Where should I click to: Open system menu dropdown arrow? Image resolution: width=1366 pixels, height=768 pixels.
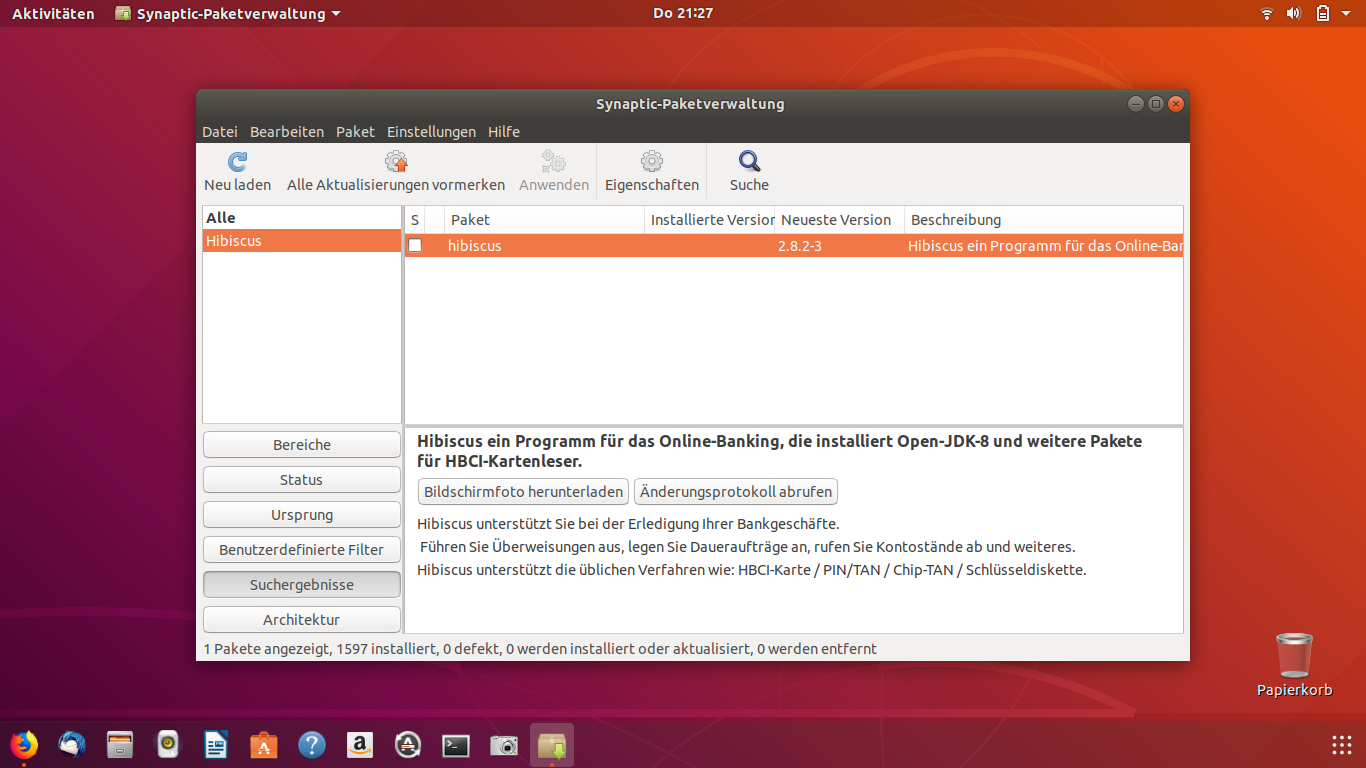pos(1346,14)
